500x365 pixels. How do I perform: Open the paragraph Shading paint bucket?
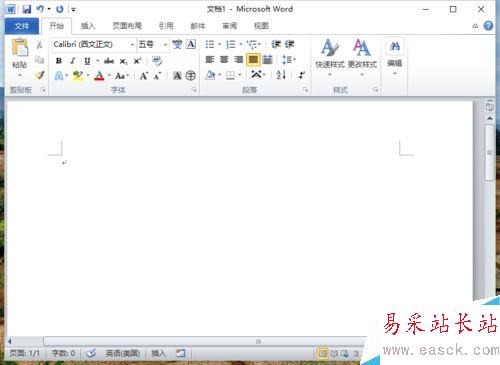coord(210,75)
